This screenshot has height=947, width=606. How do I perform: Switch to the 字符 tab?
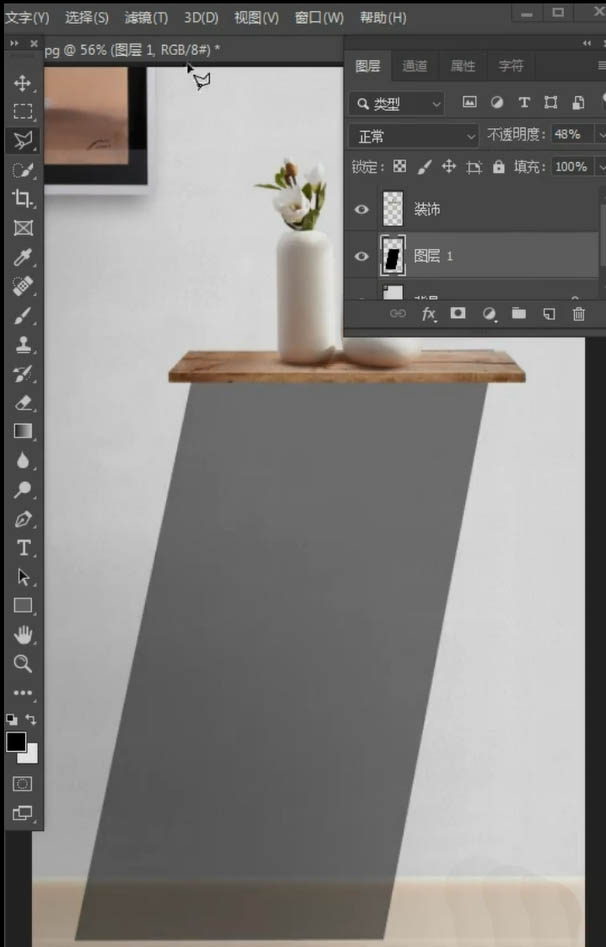point(511,66)
